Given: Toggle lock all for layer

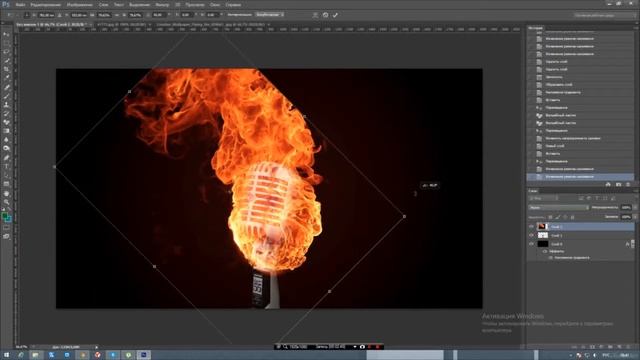Looking at the screenshot, I should 573,217.
